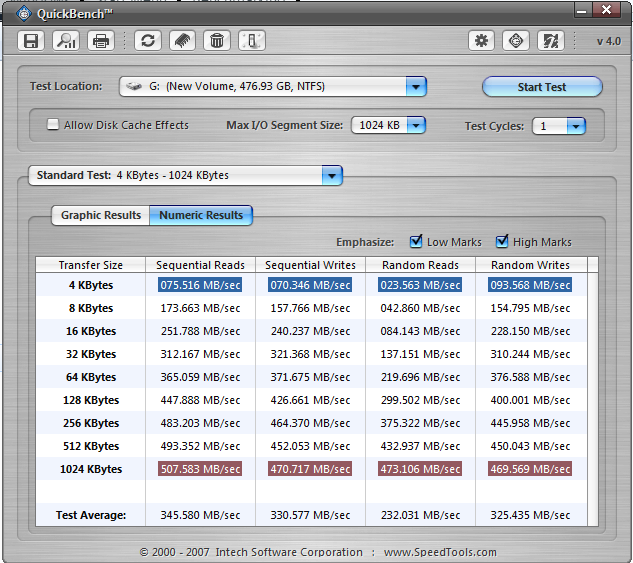Viewport: 633px width, 563px height.
Task: Click the refresh arrows toolbar icon
Action: 149,41
